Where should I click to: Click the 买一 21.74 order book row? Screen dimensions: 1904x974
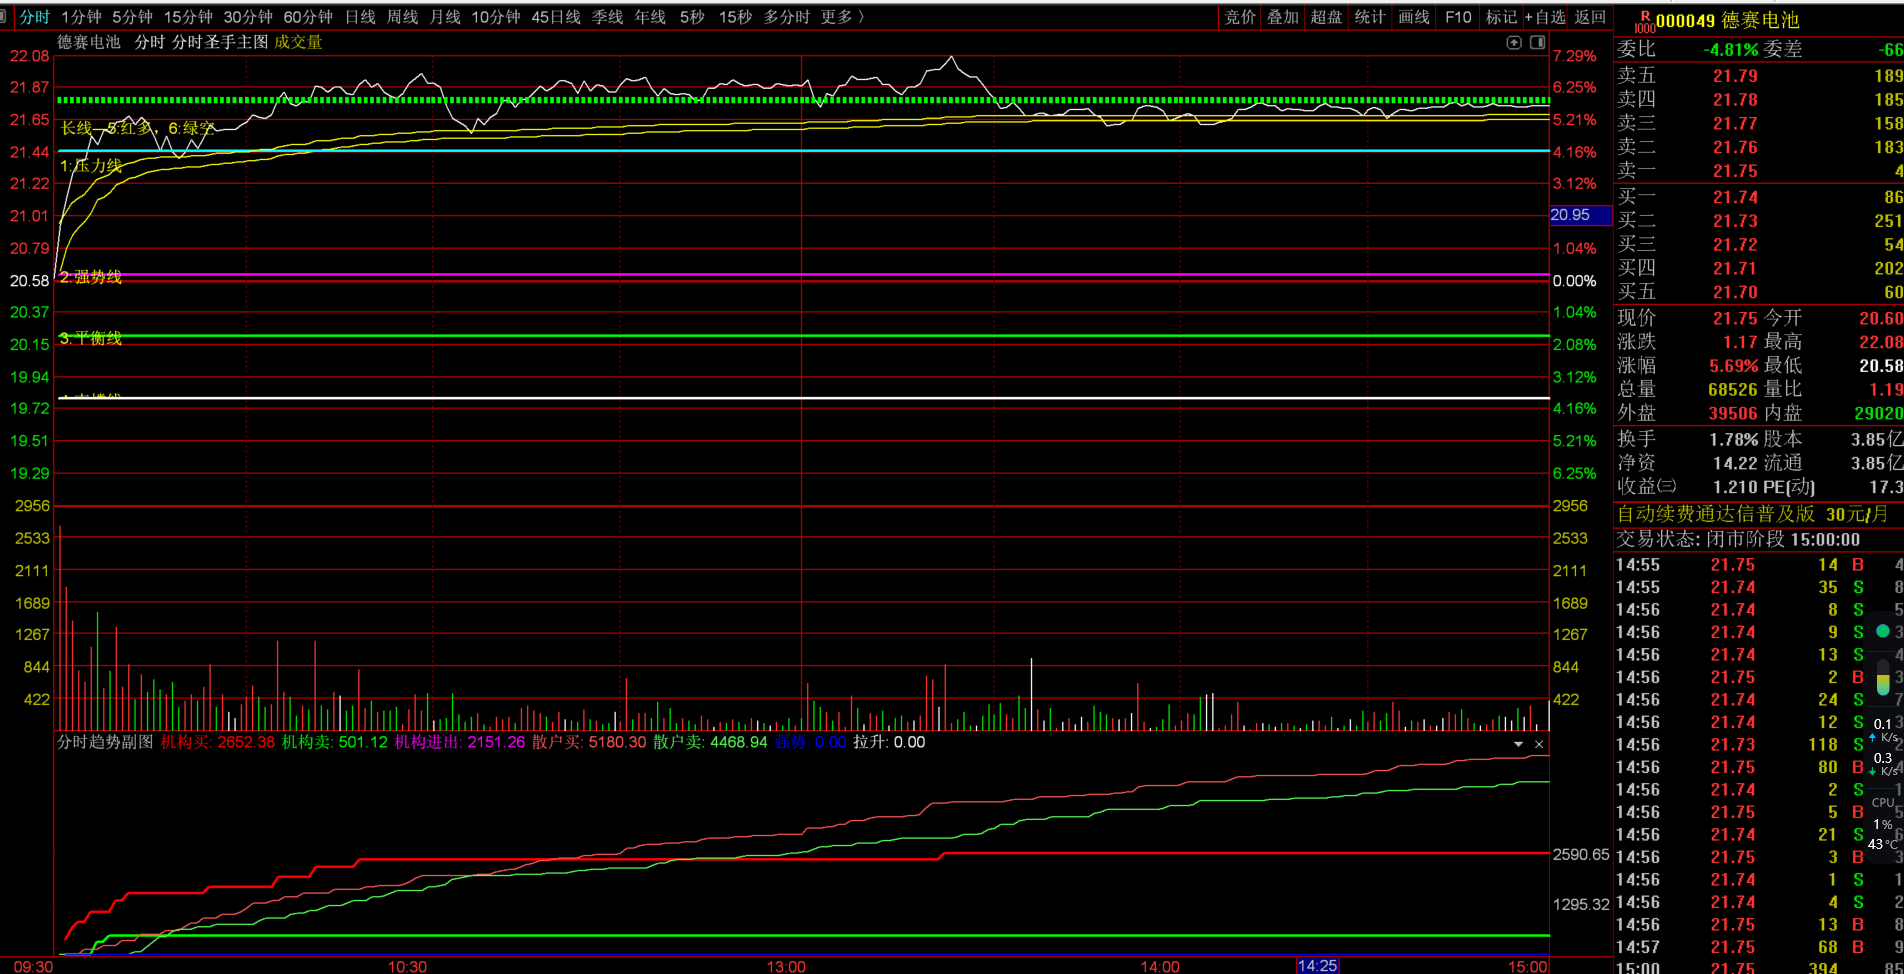coord(1759,198)
